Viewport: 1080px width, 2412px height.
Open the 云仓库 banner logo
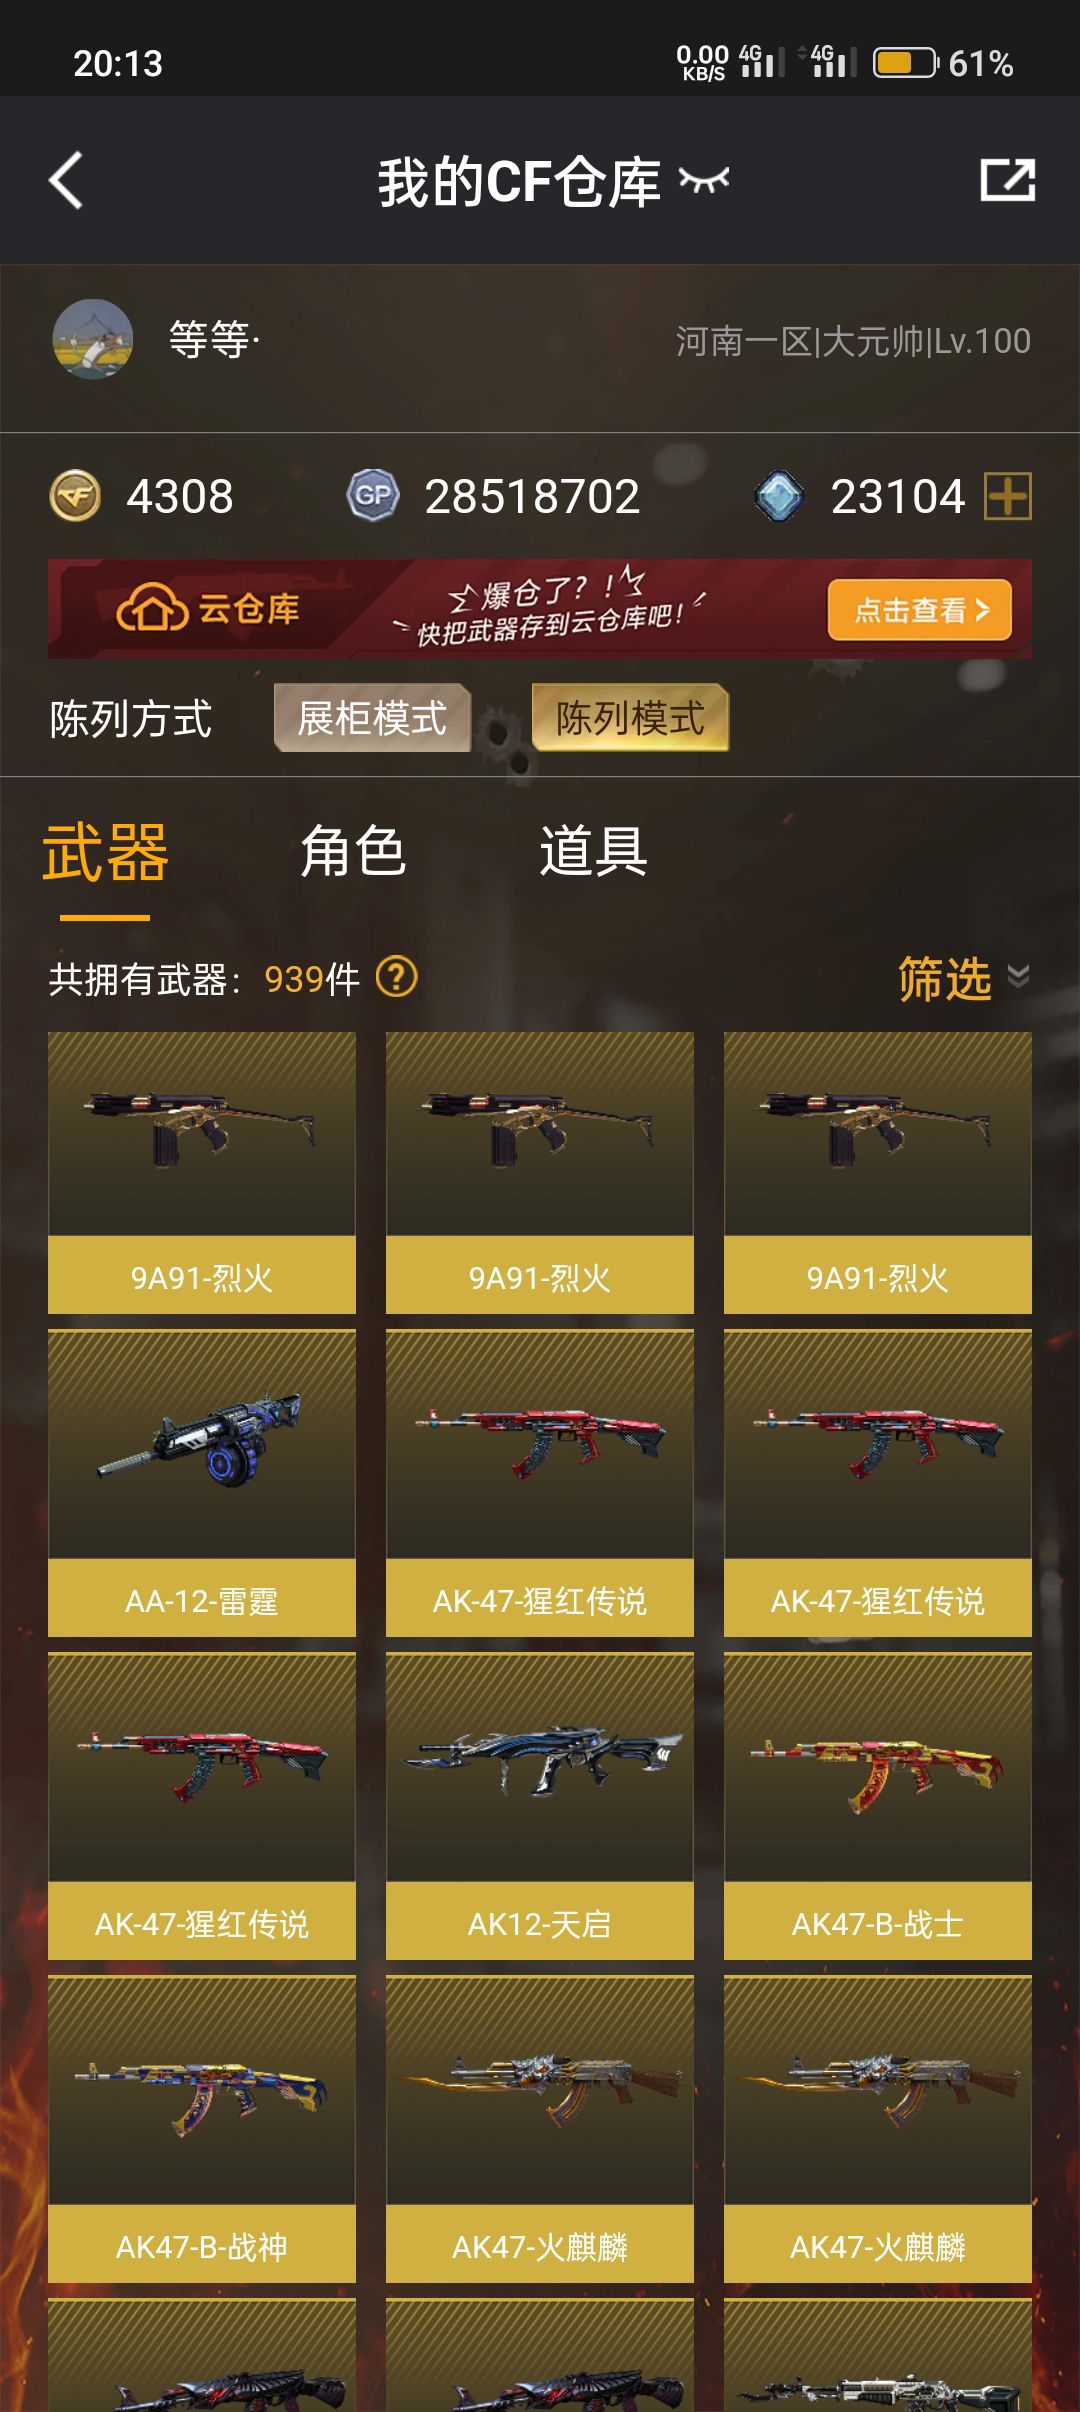pyautogui.click(x=208, y=609)
